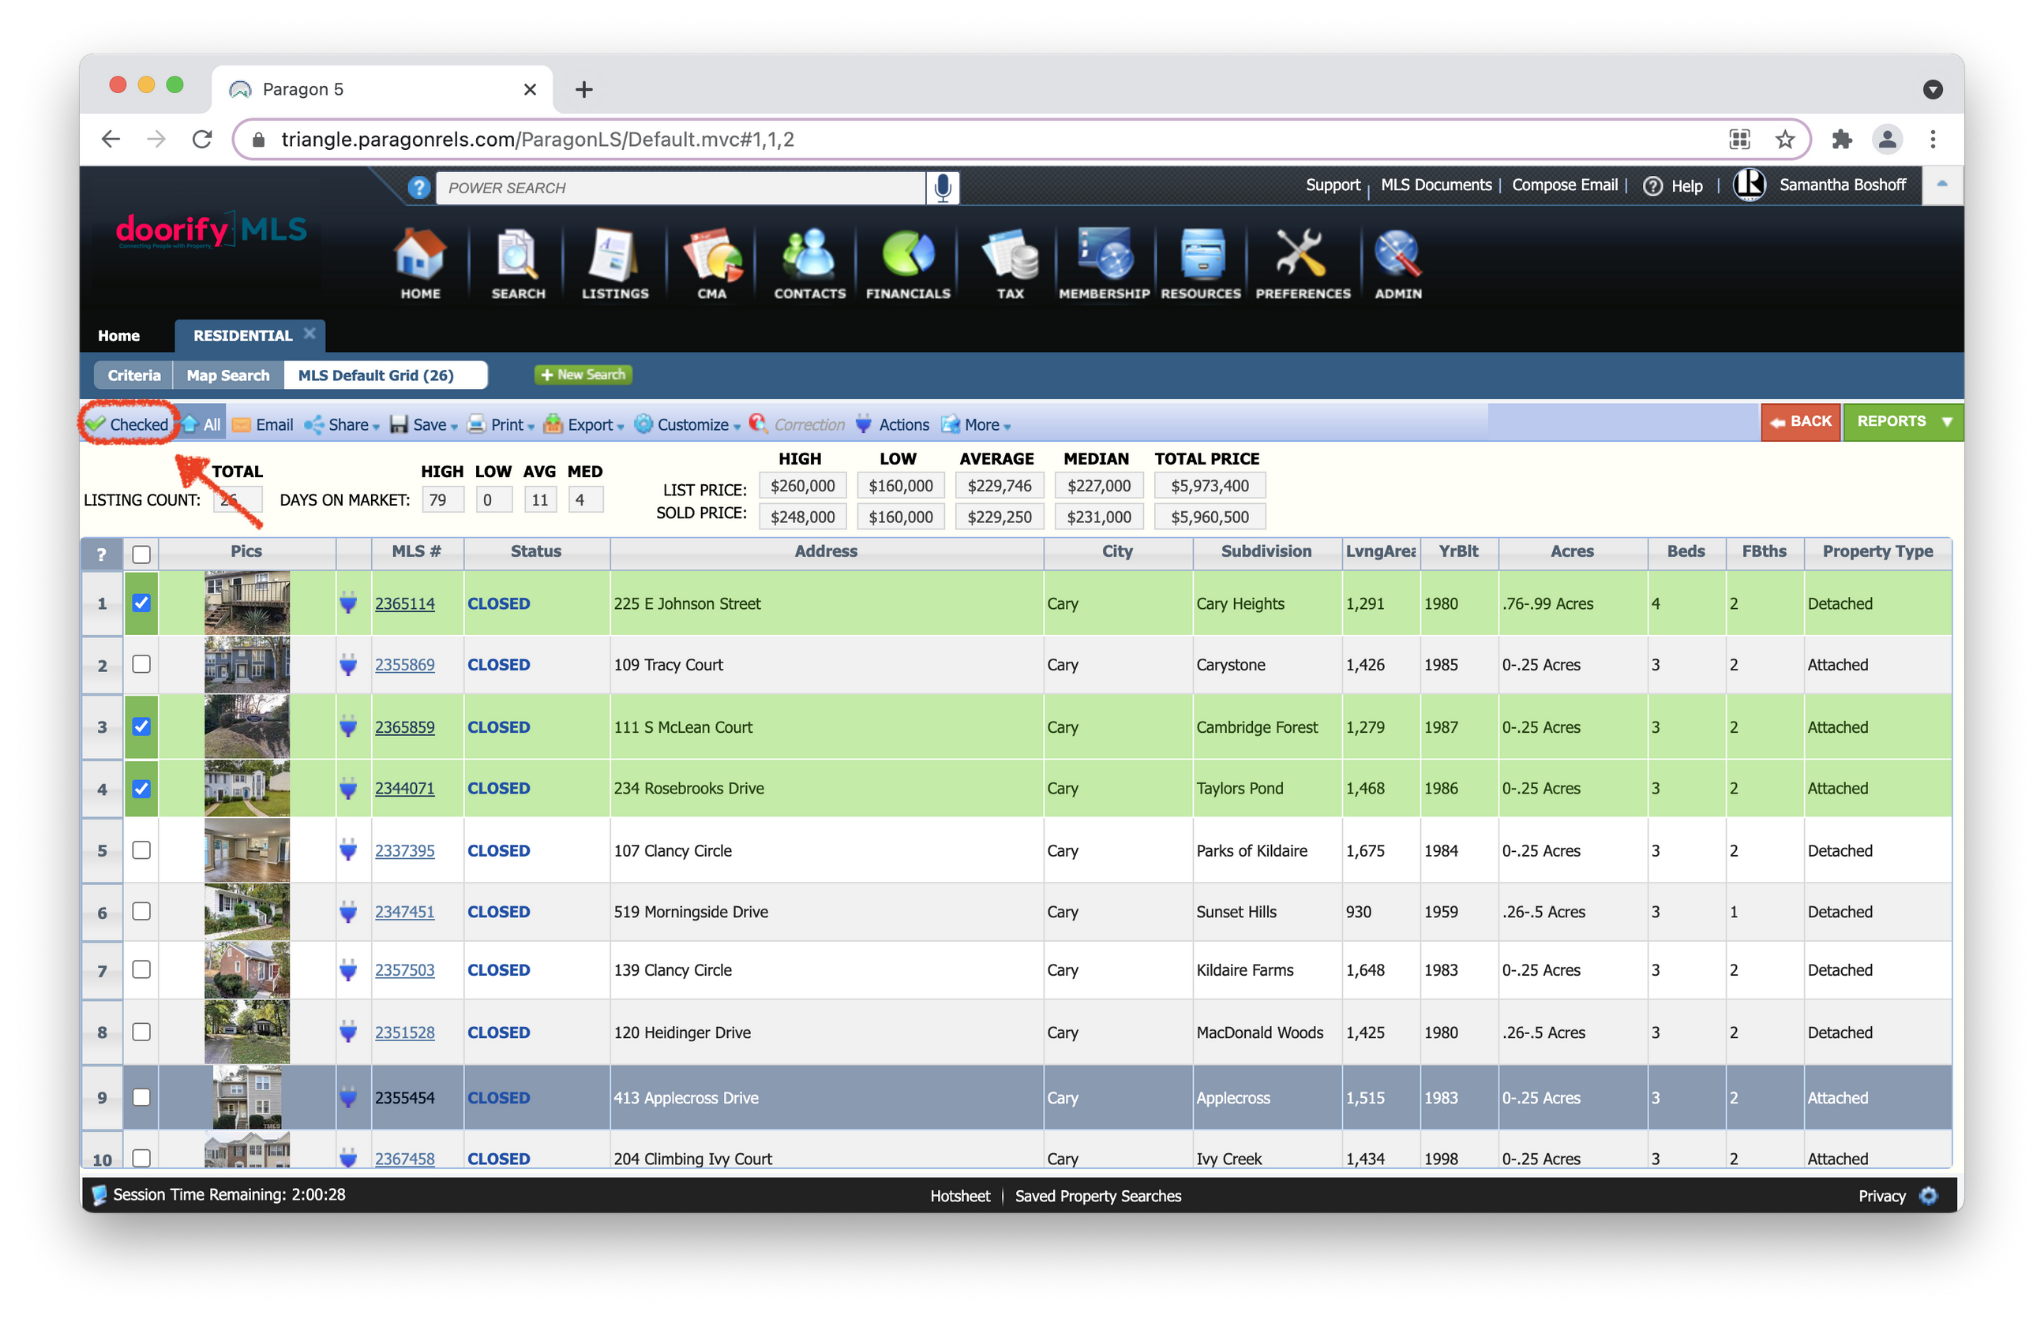2044x1319 pixels.
Task: Open the MLS Documents link
Action: (1435, 185)
